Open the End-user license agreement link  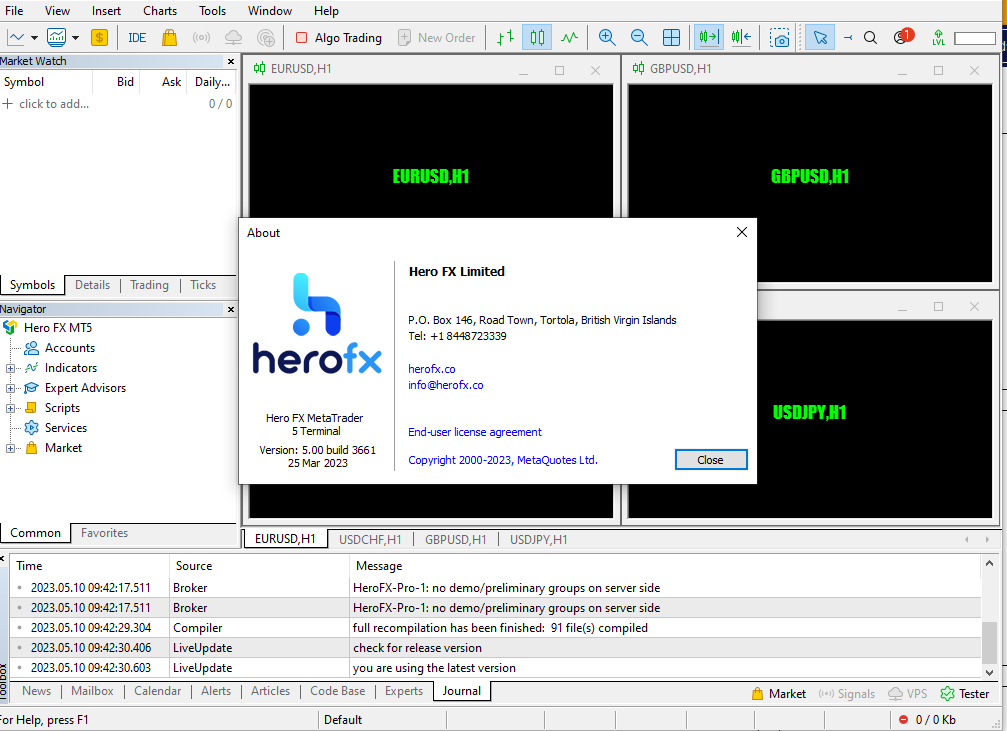click(x=474, y=432)
